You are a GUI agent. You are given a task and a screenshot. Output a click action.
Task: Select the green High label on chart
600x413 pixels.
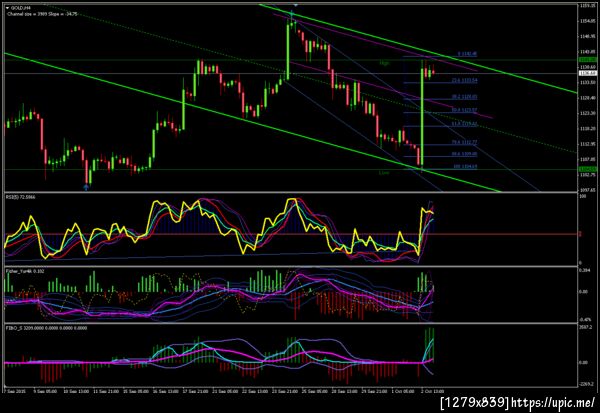(x=384, y=63)
